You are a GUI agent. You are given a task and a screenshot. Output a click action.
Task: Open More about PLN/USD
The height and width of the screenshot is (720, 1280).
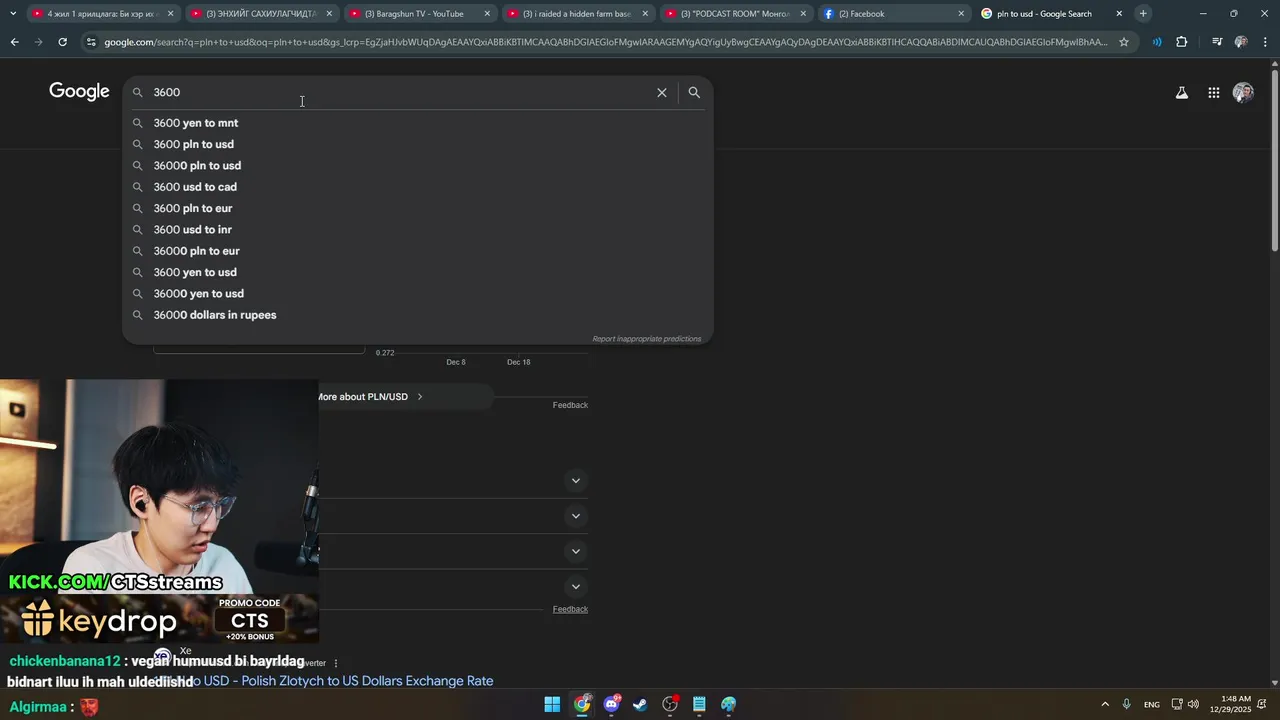click(x=369, y=397)
